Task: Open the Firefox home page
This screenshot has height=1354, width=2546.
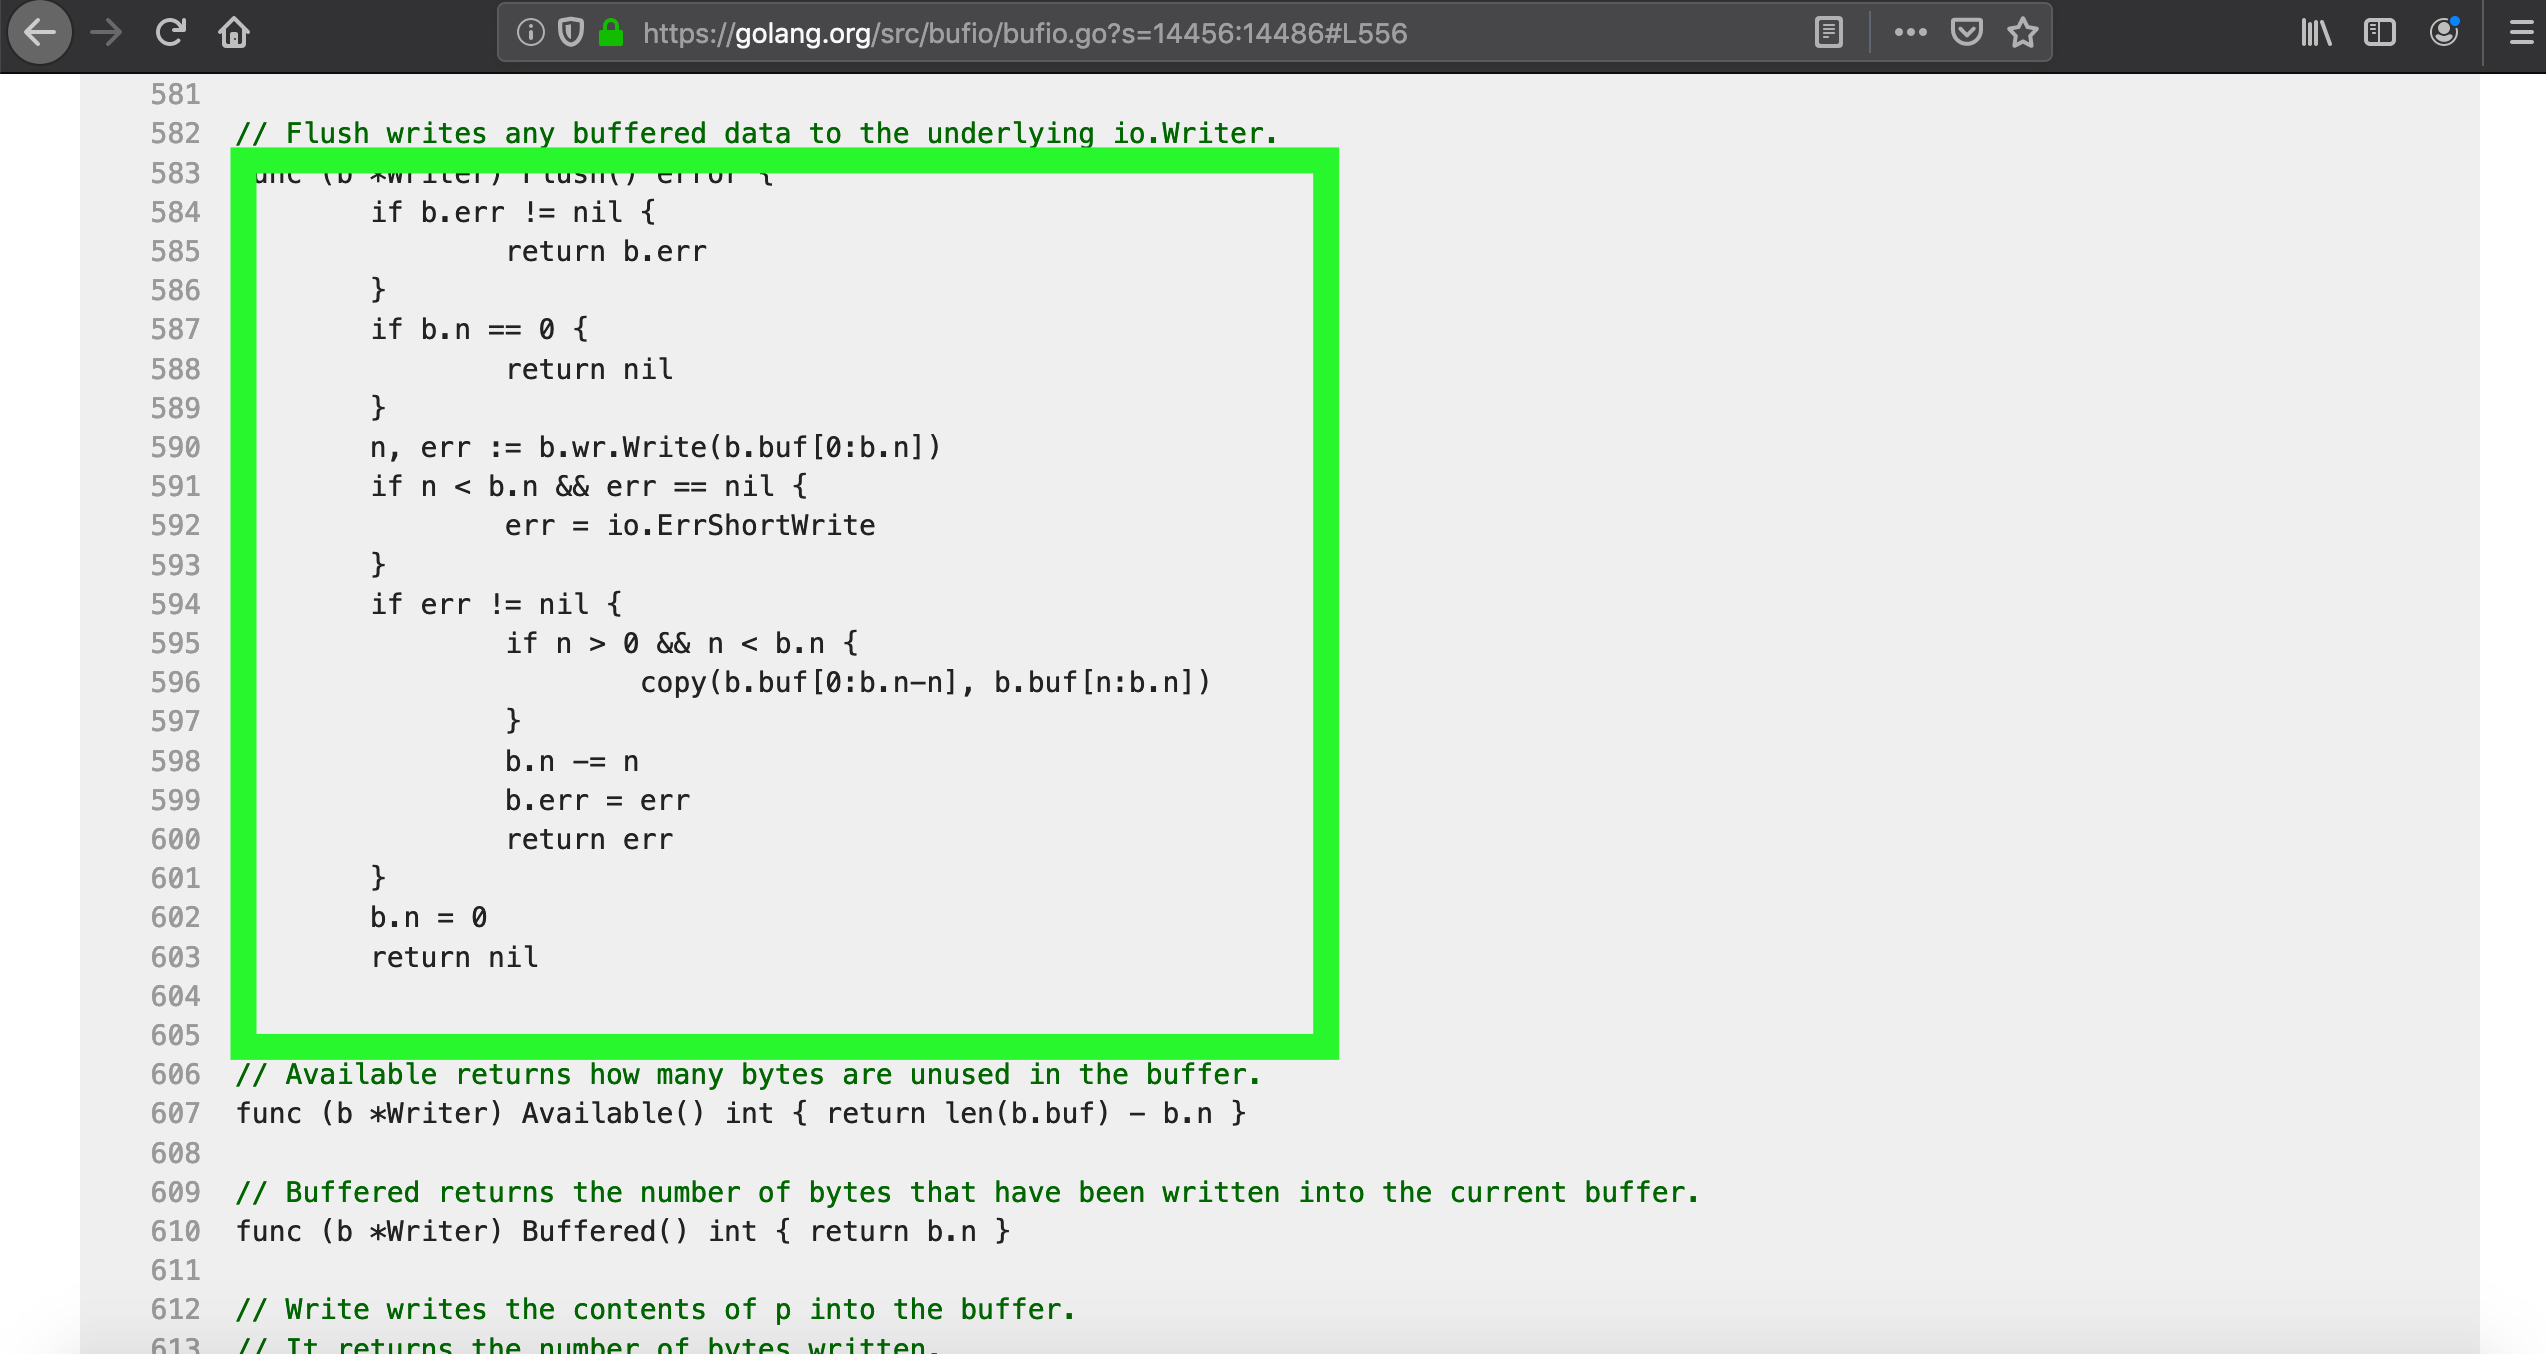Action: click(234, 32)
